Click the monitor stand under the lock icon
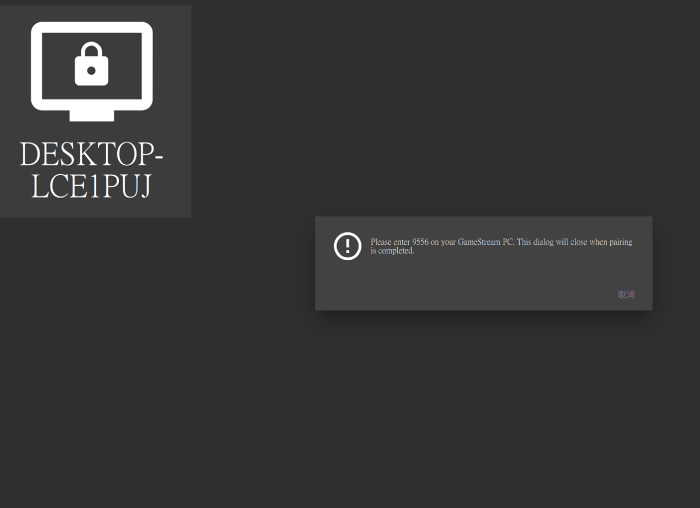Image resolution: width=700 pixels, height=508 pixels. 91,114
